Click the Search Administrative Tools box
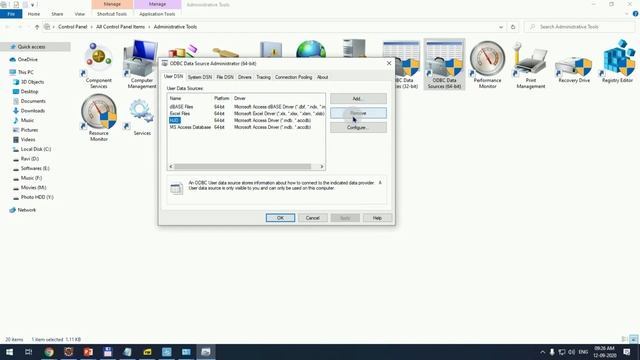The width and height of the screenshot is (640, 360). coord(580,27)
